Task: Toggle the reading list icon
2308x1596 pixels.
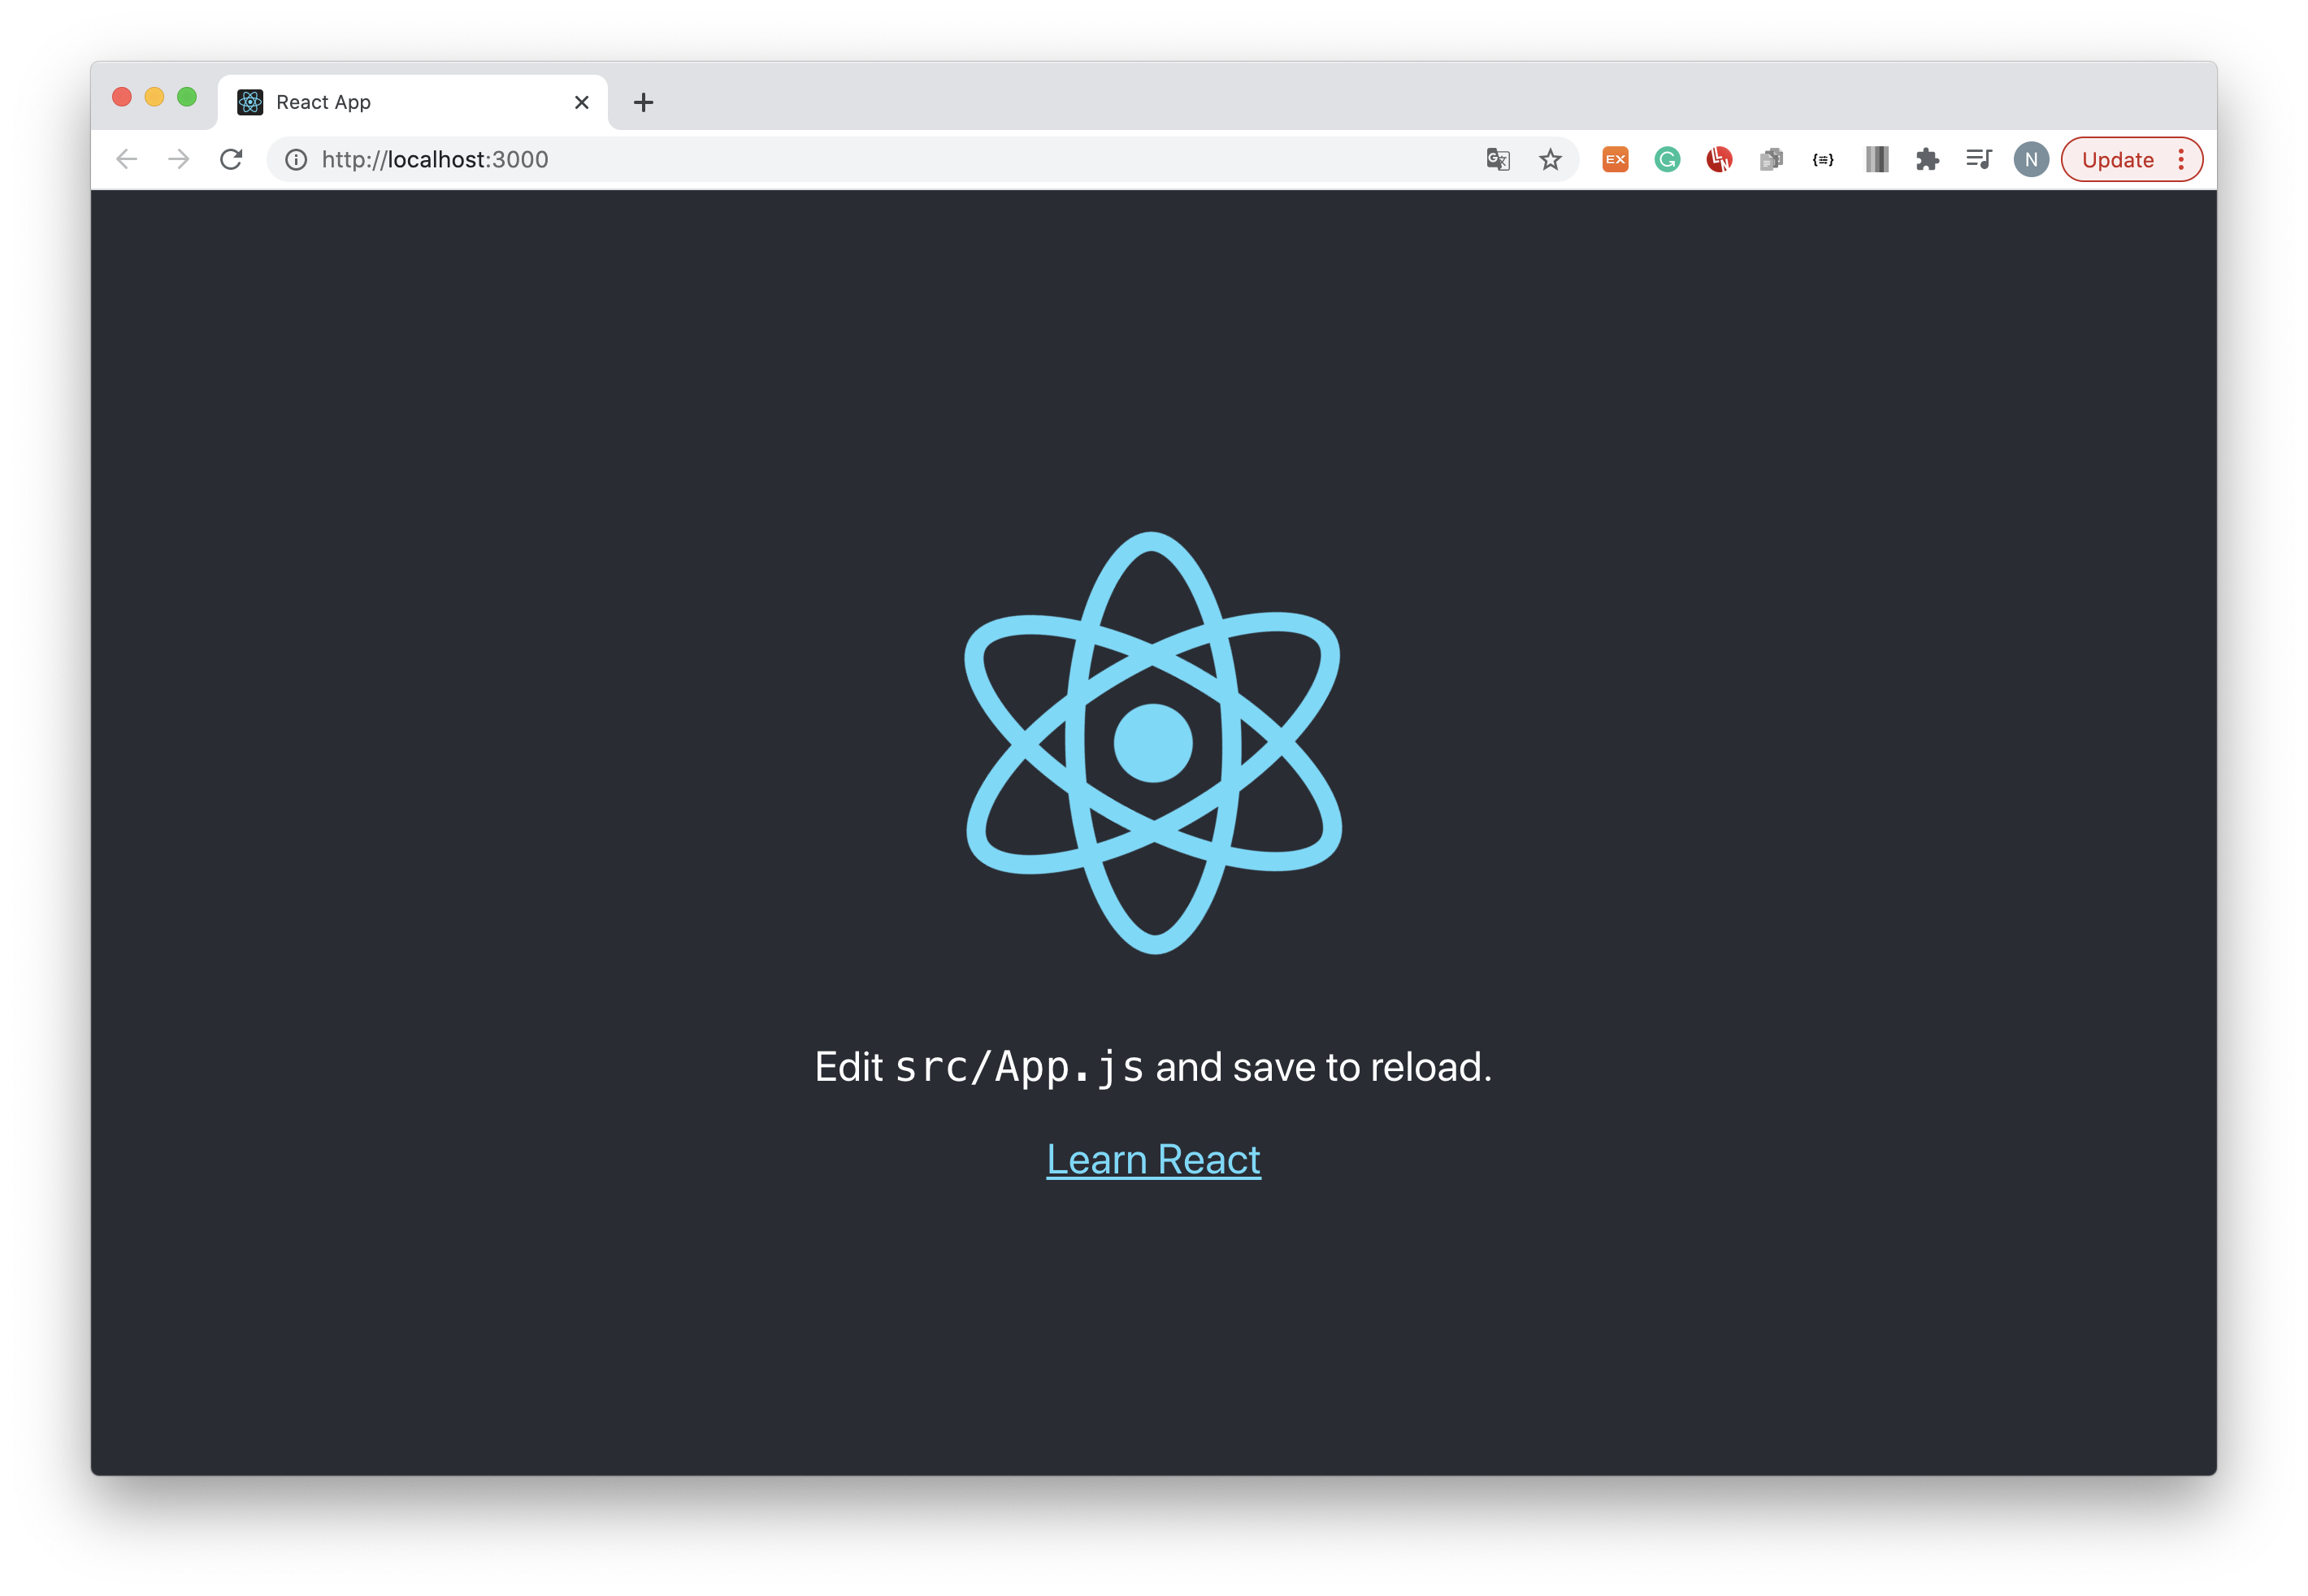Action: (x=1976, y=159)
